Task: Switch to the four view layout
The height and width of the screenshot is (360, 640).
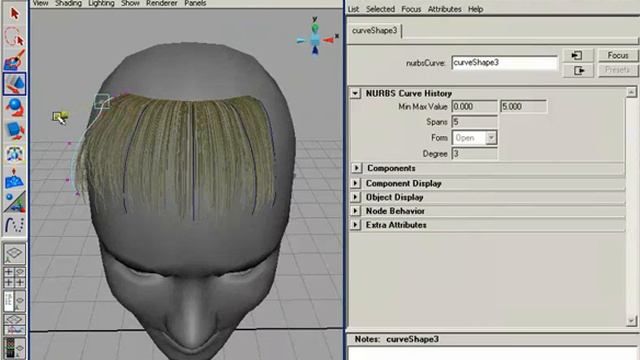Action: pyautogui.click(x=14, y=277)
